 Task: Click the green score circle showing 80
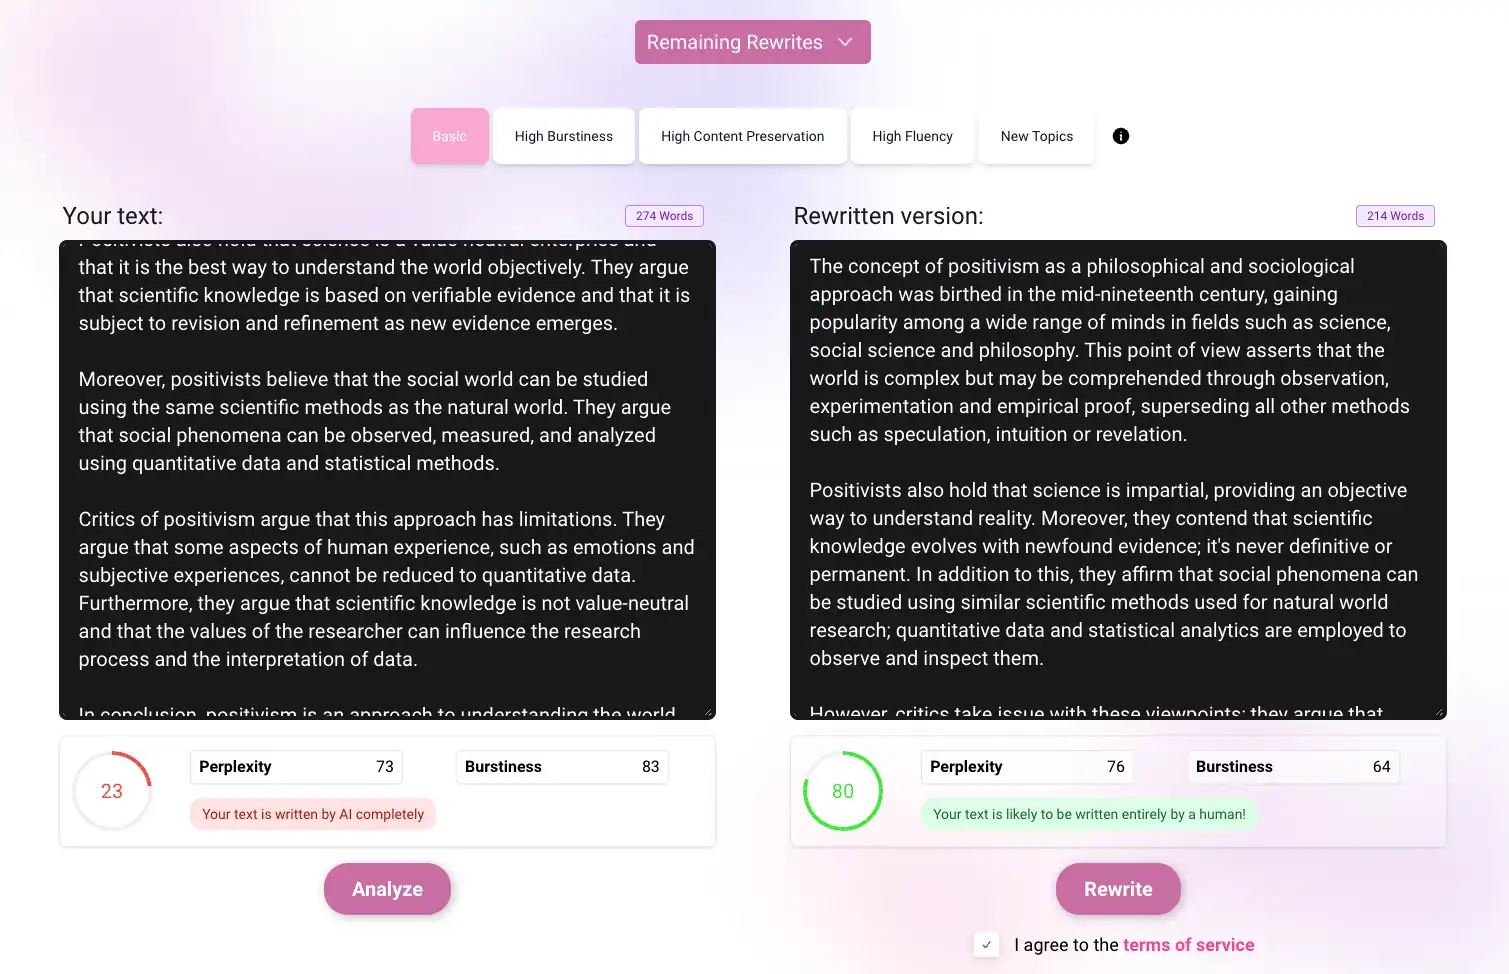click(842, 790)
